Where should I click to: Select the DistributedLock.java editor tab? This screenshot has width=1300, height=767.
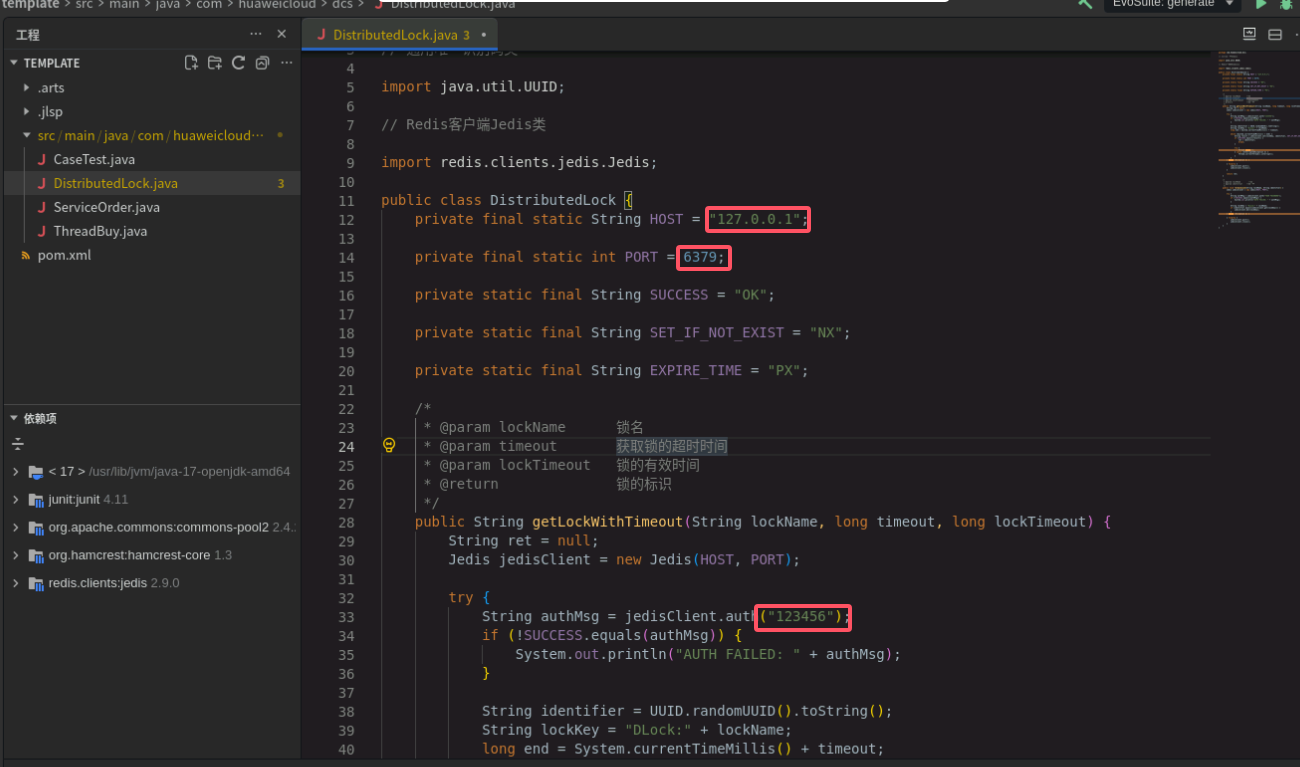(402, 35)
